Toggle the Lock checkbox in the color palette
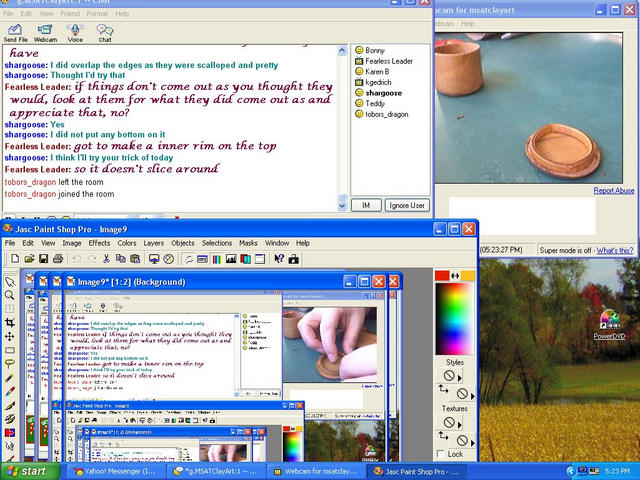Image resolution: width=640 pixels, height=480 pixels. click(x=441, y=454)
